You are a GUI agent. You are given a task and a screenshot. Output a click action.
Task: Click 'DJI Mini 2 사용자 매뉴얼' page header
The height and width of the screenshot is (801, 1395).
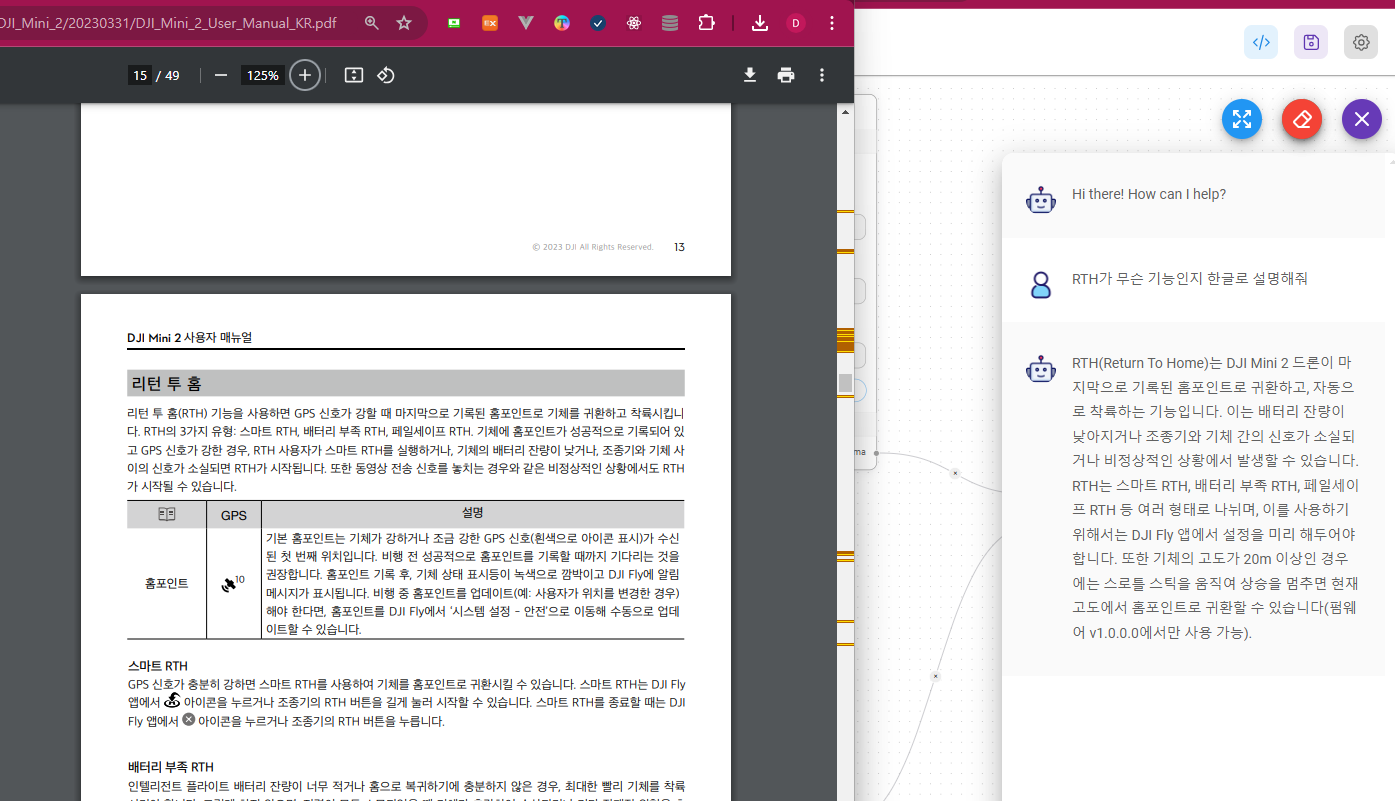coord(189,337)
